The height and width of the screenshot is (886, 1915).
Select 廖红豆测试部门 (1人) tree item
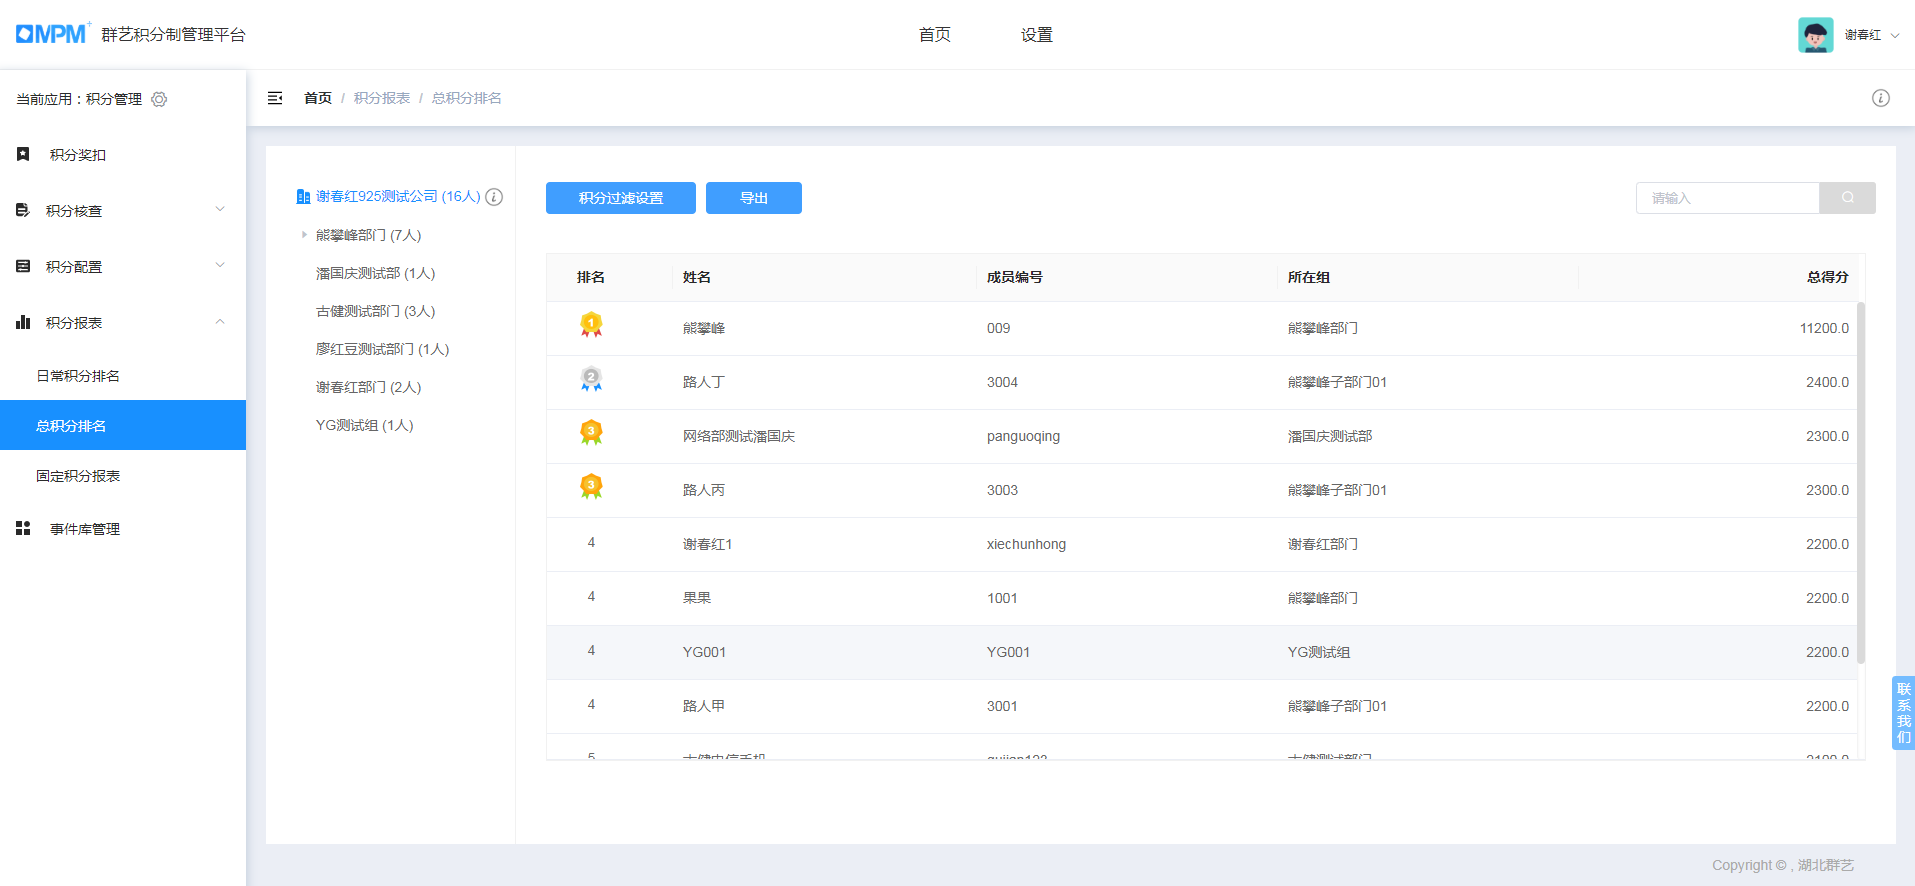tap(383, 349)
